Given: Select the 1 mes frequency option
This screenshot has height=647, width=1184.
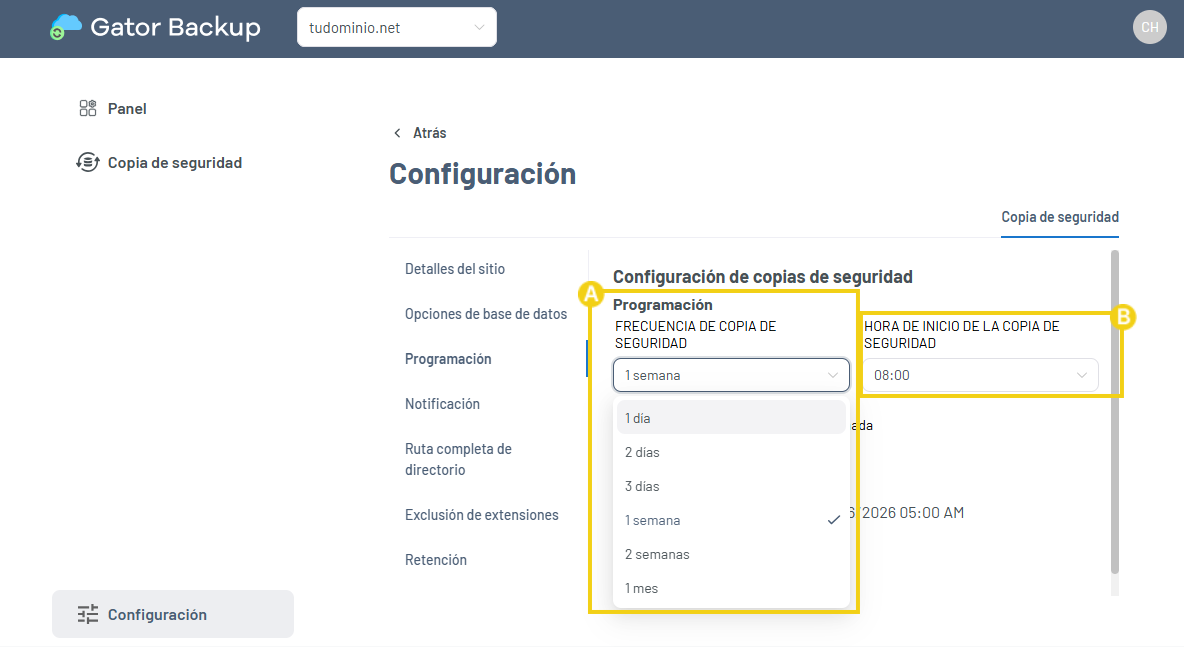Looking at the screenshot, I should (x=731, y=588).
